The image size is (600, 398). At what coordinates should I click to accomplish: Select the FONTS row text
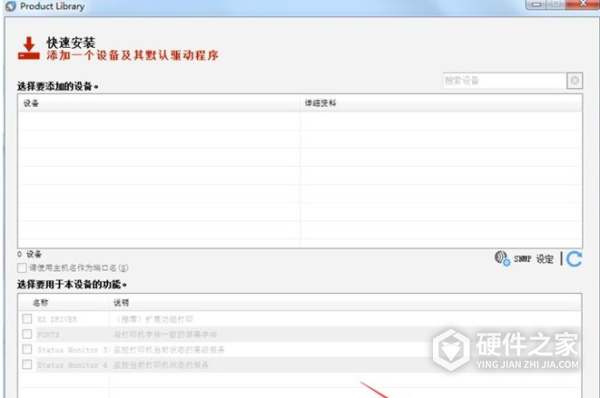click(x=48, y=334)
